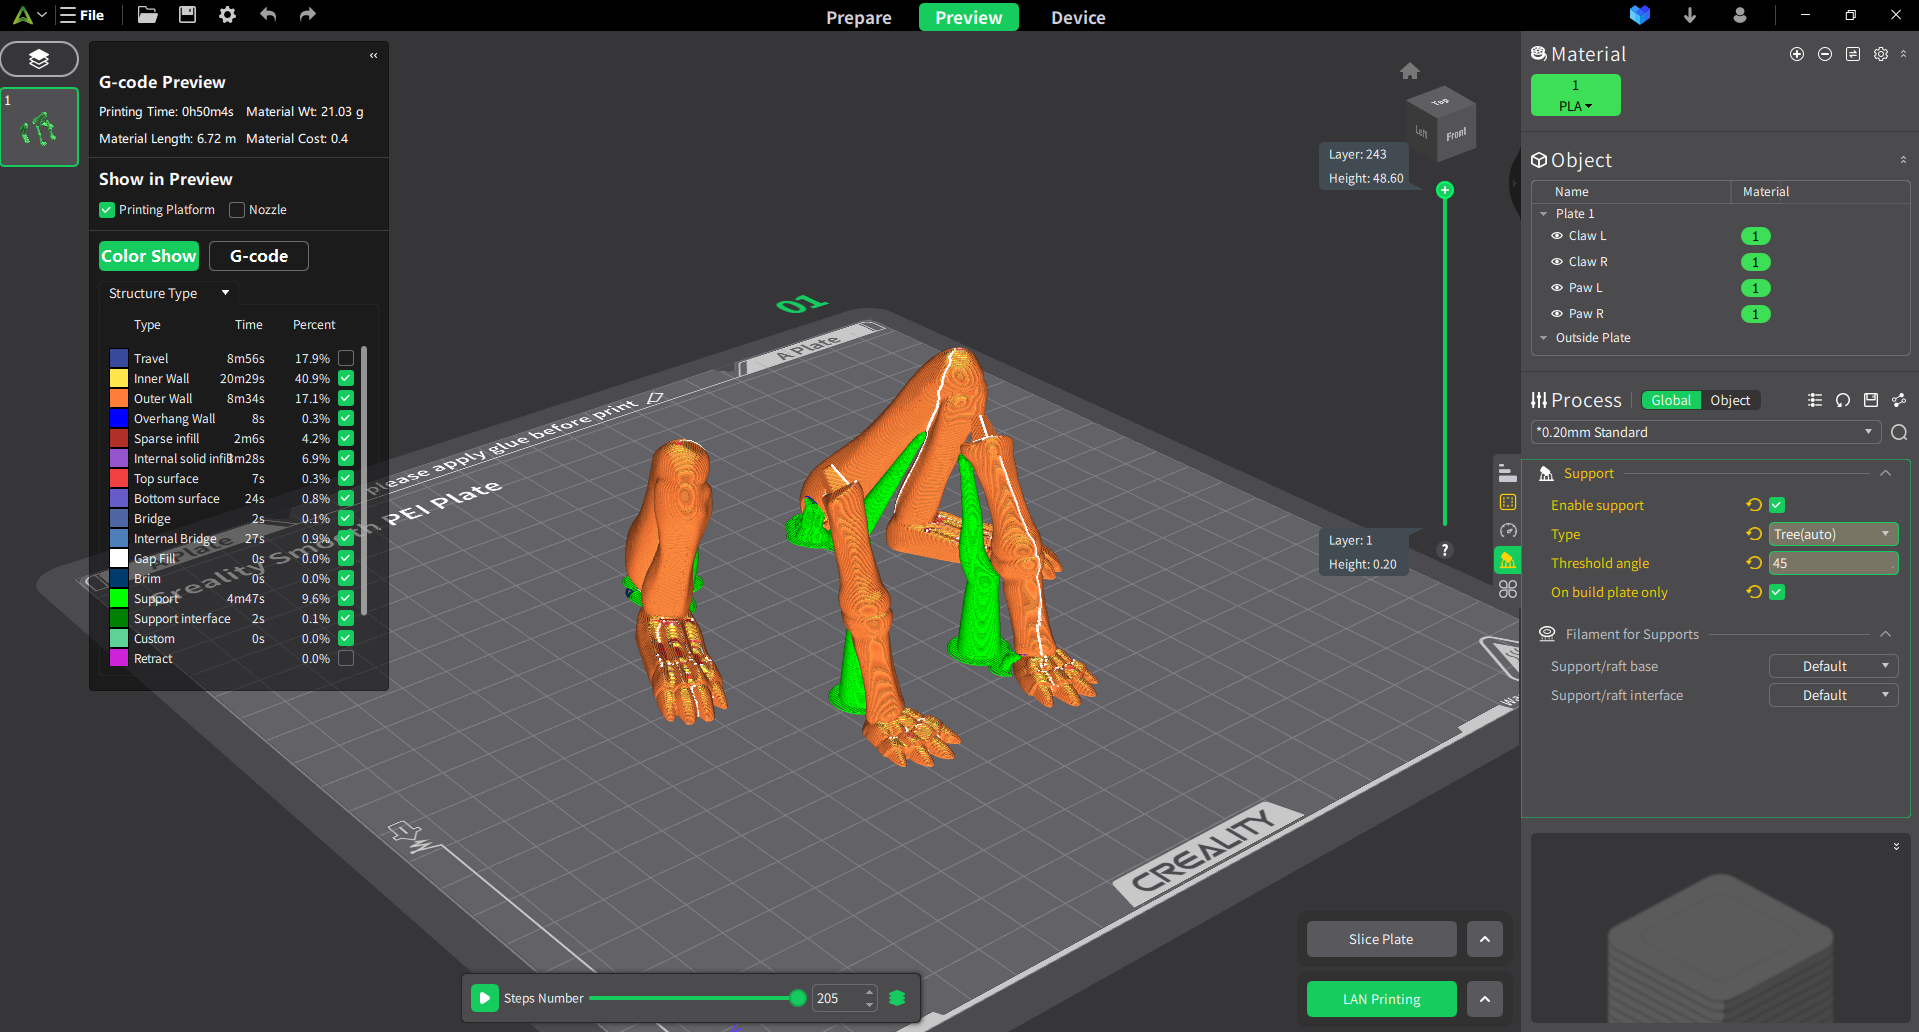1919x1032 pixels.
Task: Switch to the Device tab
Action: click(1078, 17)
